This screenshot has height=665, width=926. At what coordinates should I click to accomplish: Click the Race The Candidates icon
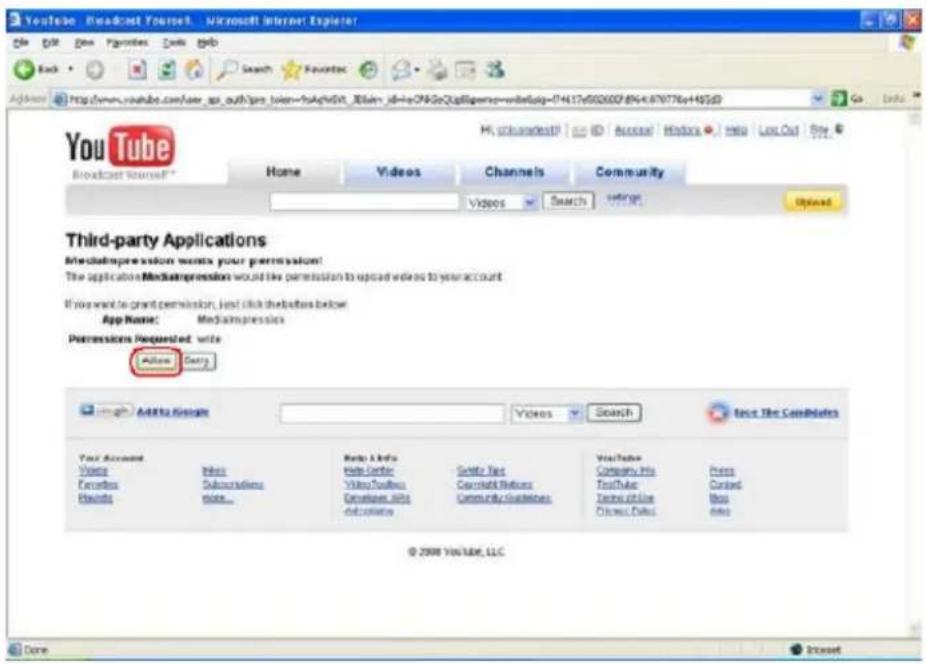click(718, 412)
